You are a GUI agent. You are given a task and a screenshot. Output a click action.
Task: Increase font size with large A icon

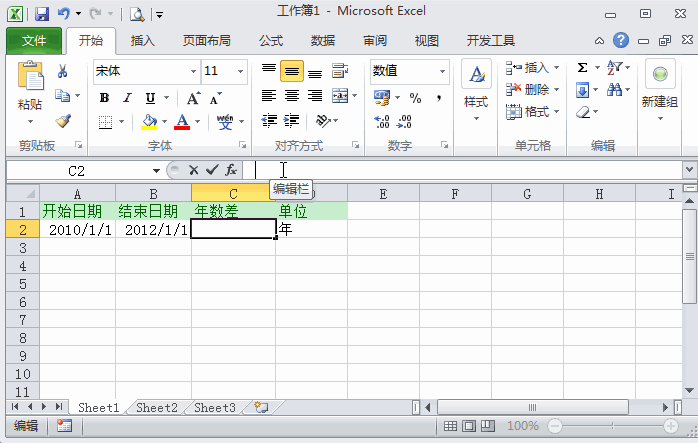click(193, 98)
